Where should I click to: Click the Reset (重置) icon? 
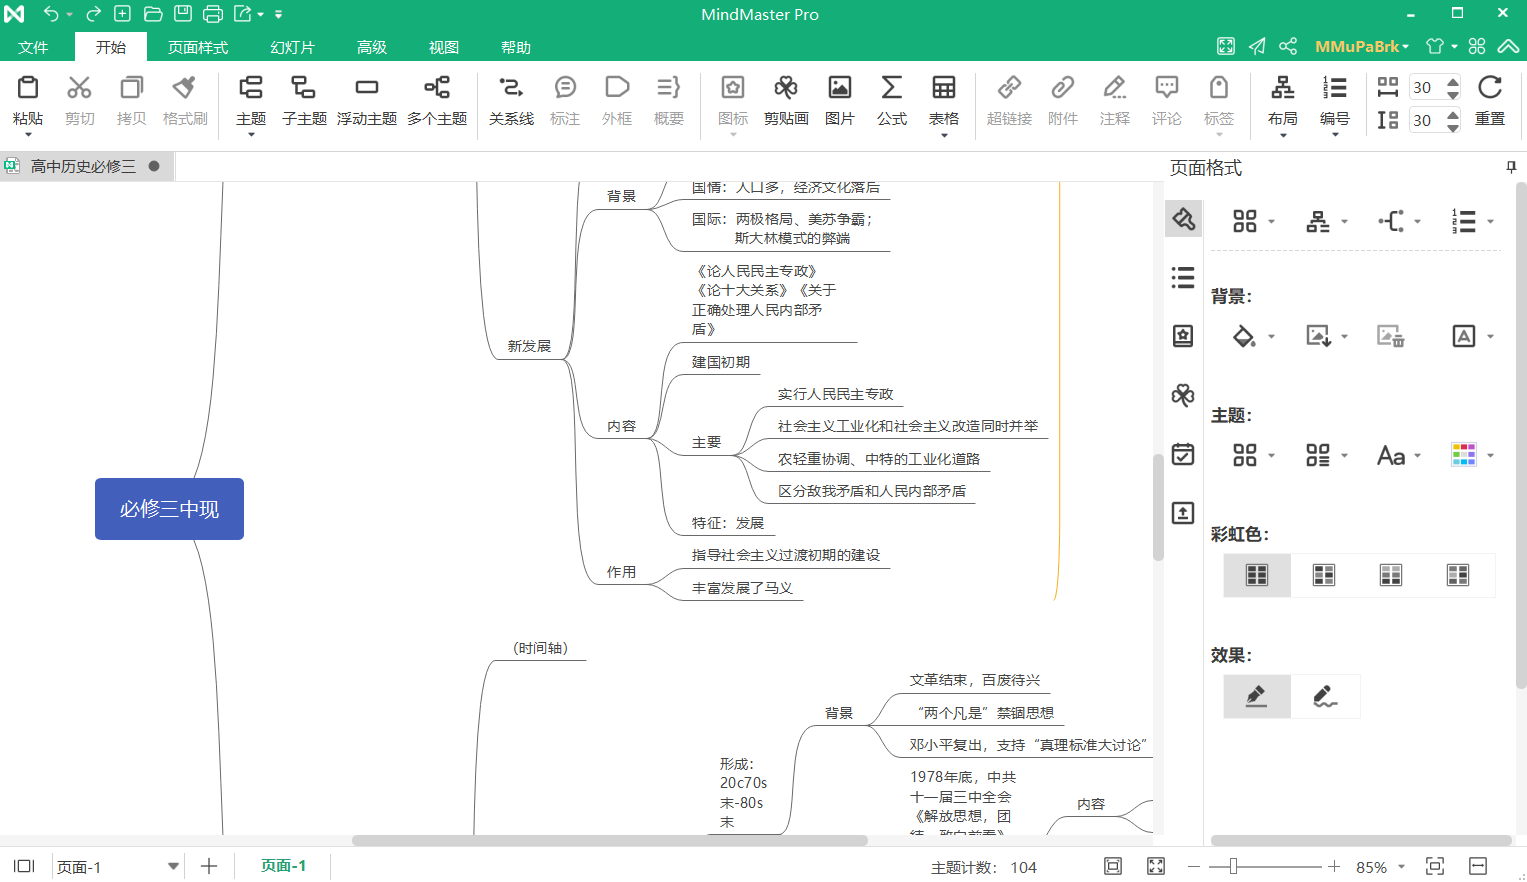click(x=1490, y=100)
